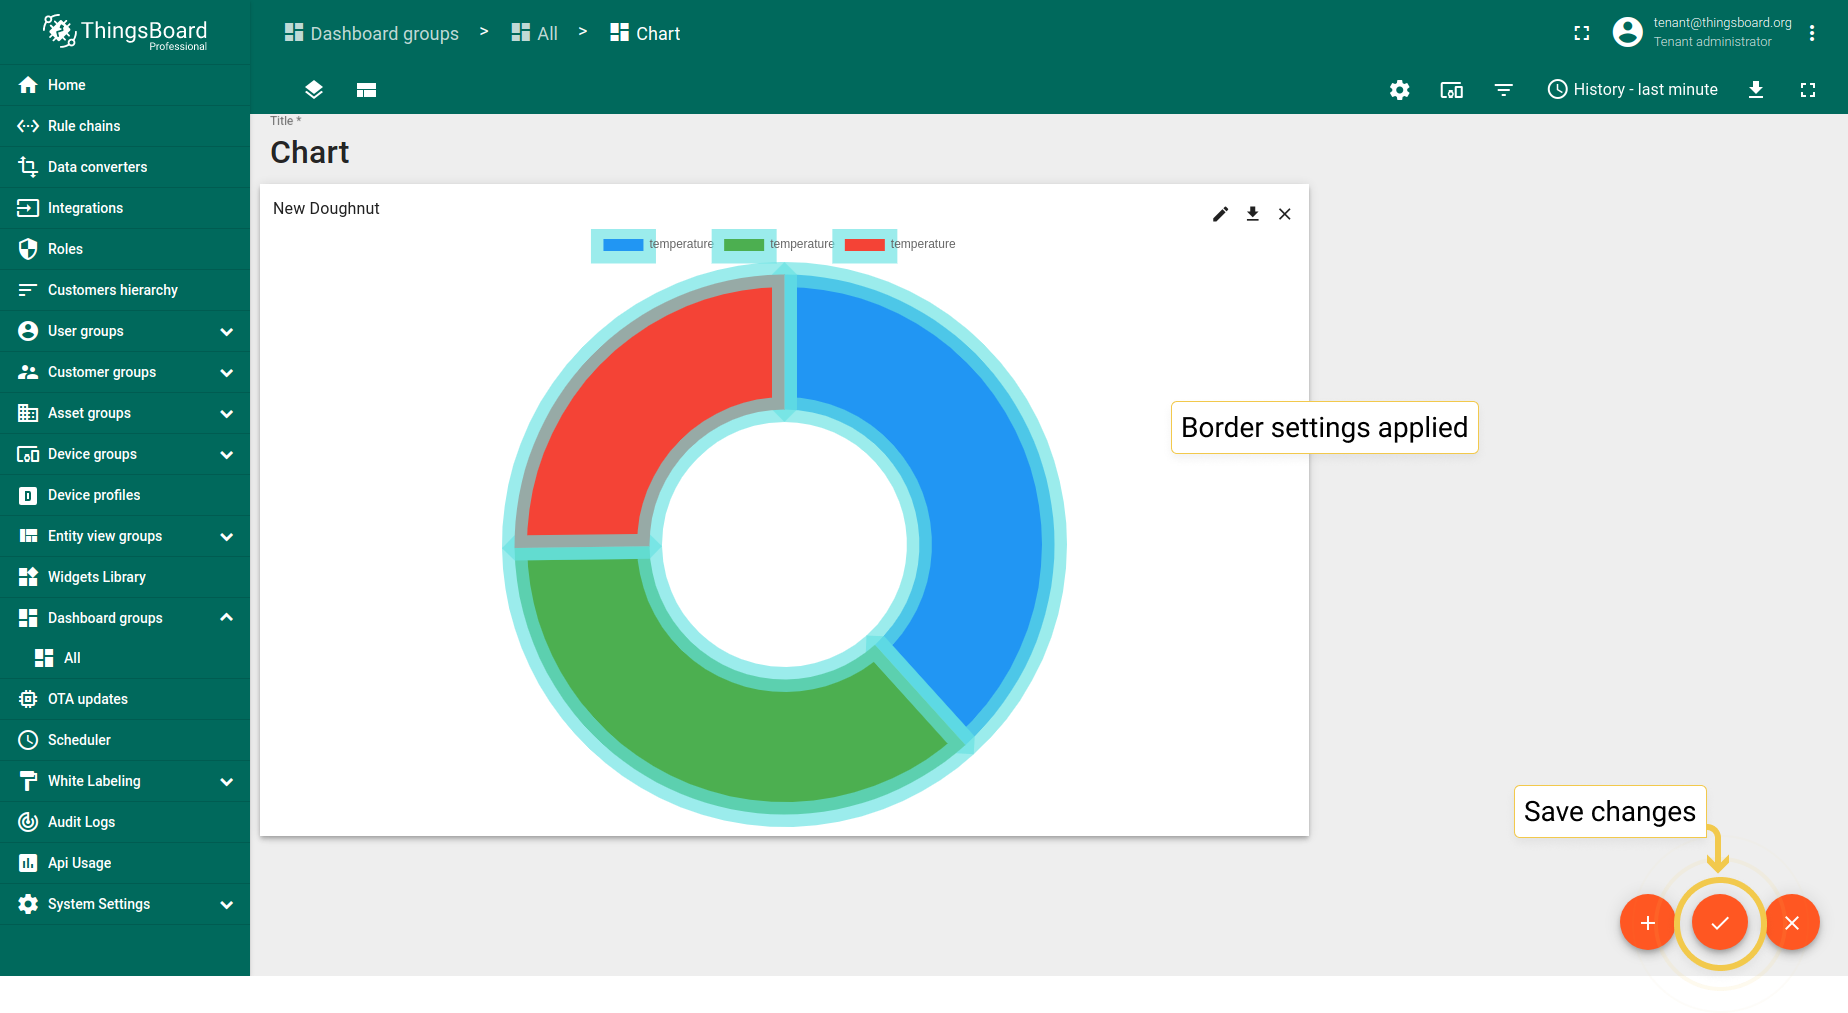Add a new widget with plus button
This screenshot has height=1013, width=1848.
click(x=1648, y=922)
